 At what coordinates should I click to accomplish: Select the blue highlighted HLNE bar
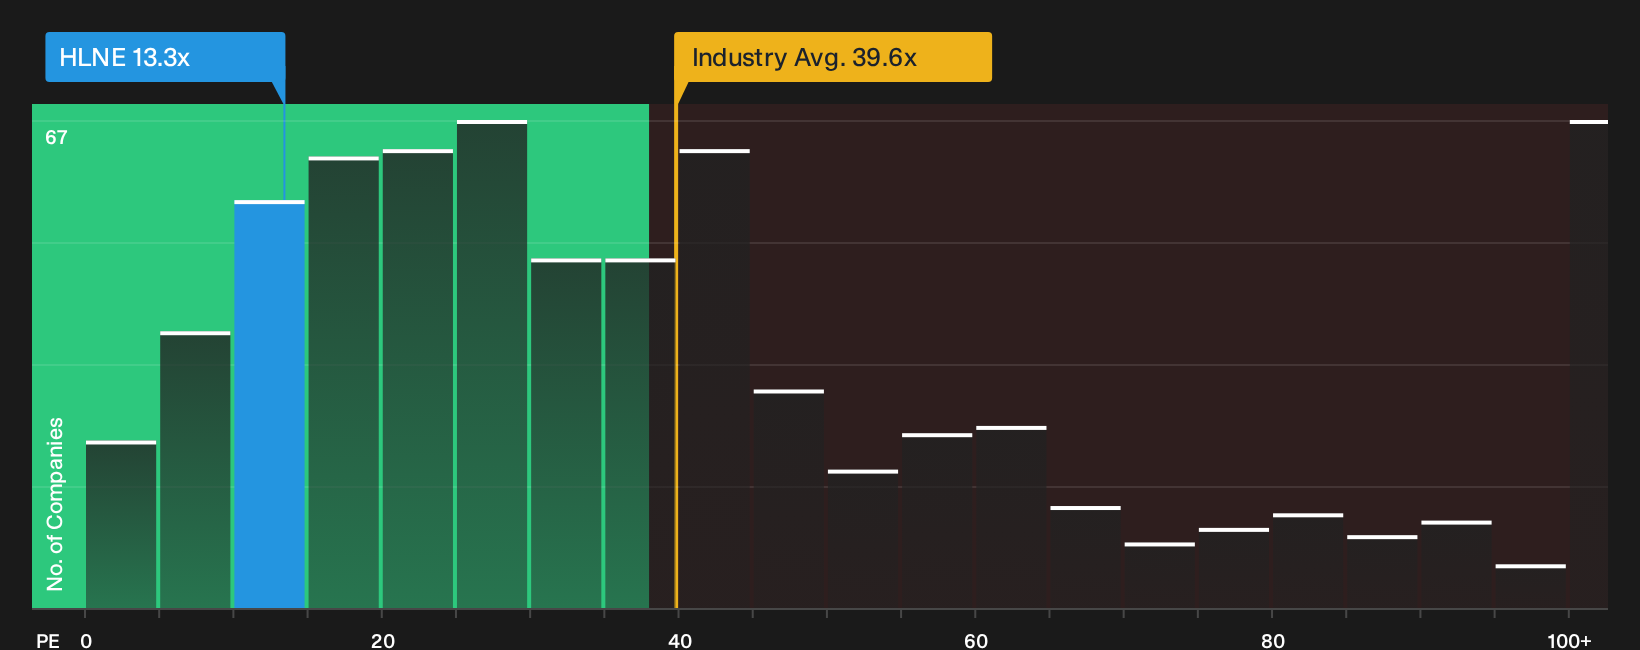[x=270, y=405]
